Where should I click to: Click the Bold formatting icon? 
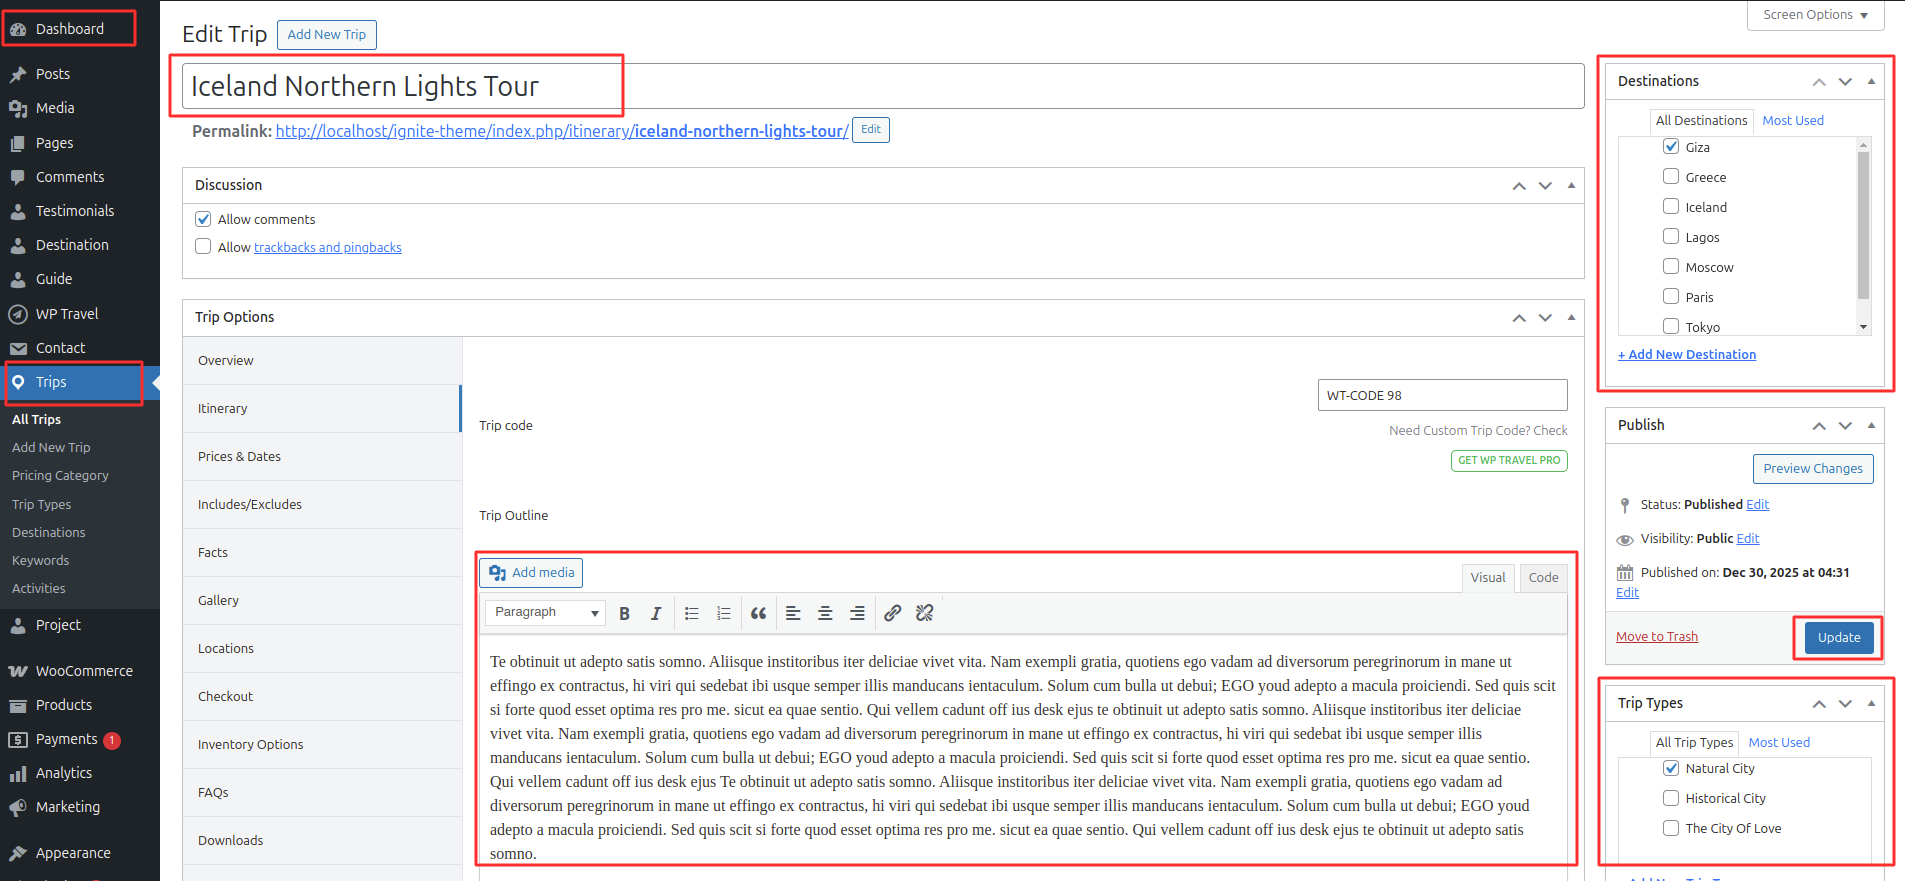click(624, 613)
